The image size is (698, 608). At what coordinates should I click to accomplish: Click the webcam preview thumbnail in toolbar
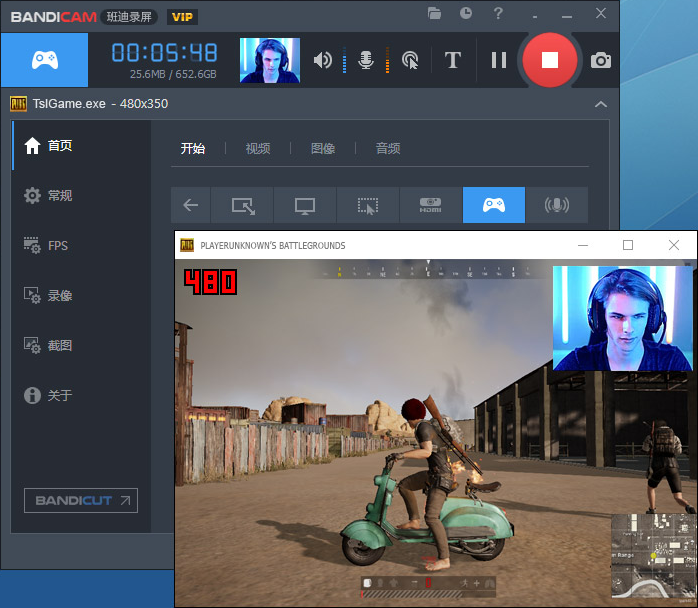click(270, 60)
